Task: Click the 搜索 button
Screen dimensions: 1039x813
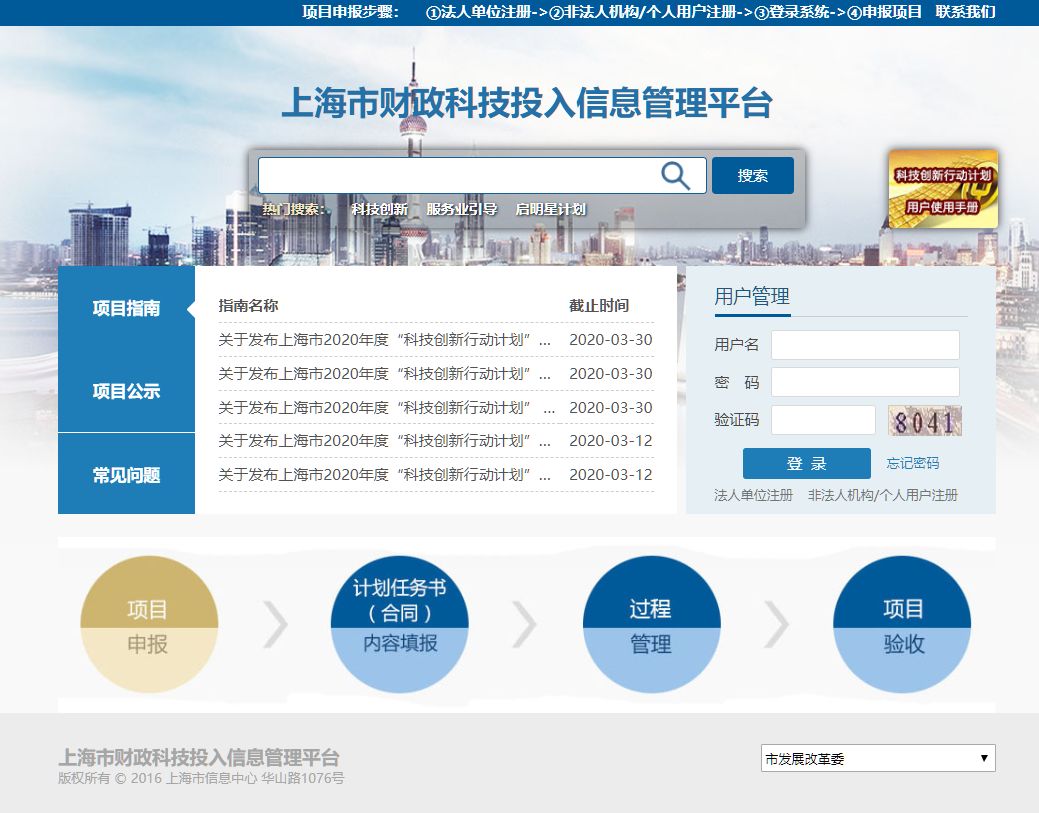Action: point(753,176)
